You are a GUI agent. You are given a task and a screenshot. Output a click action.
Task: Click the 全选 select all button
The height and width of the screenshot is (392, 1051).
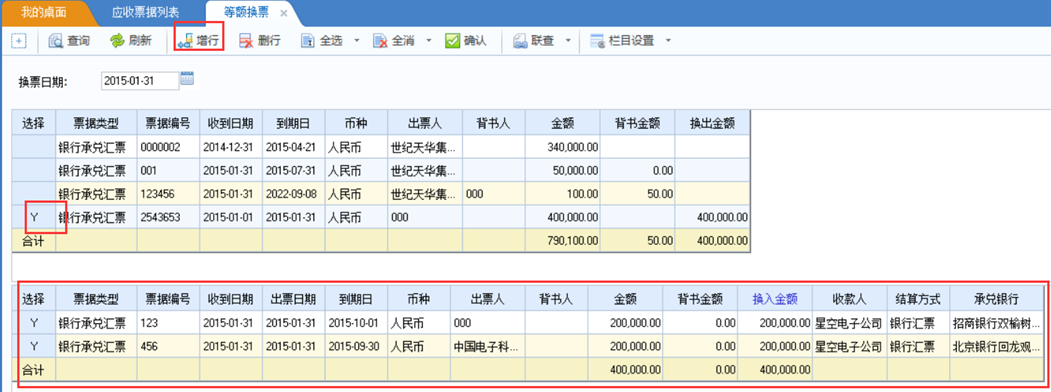[x=322, y=41]
